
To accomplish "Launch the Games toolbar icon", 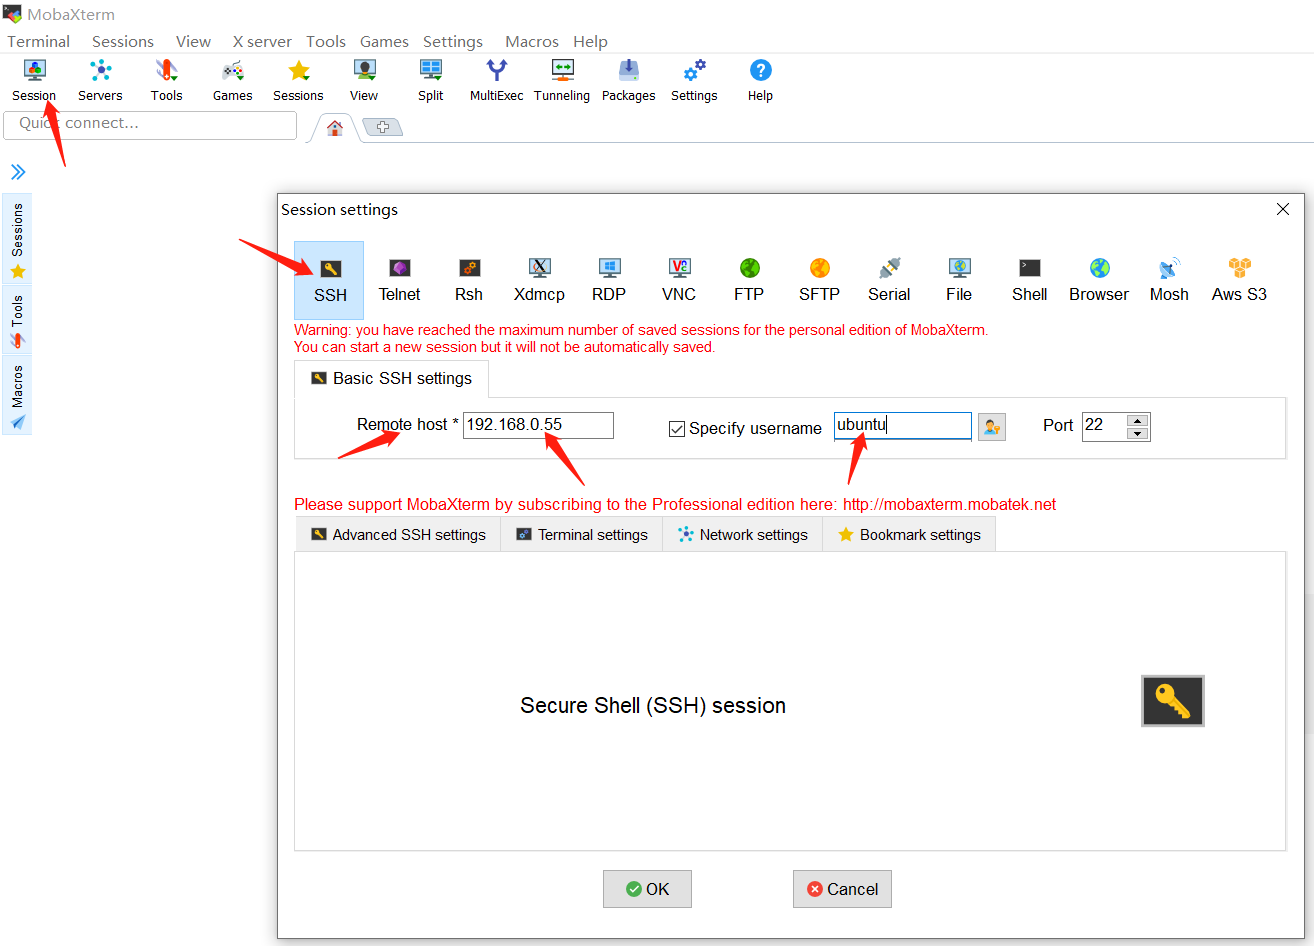I will [232, 80].
